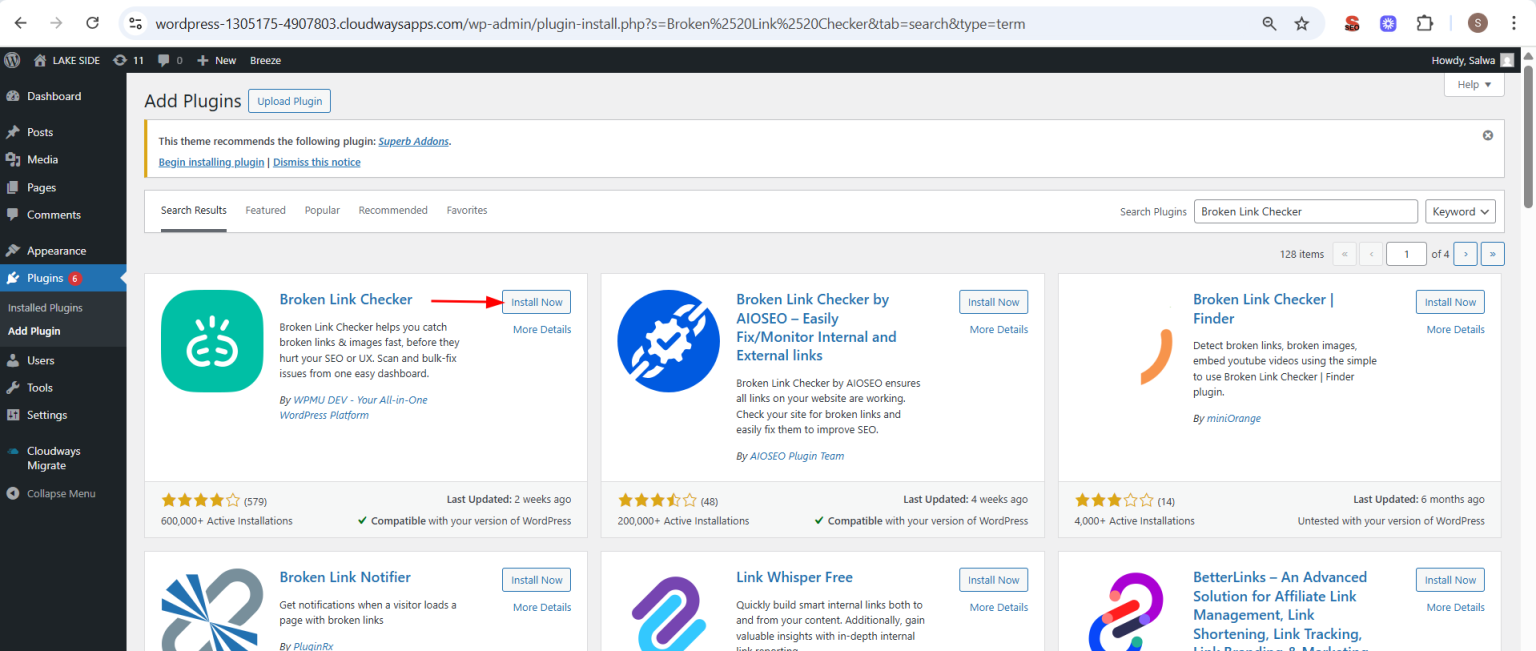Open the Breeze admin bar menu

(x=265, y=60)
